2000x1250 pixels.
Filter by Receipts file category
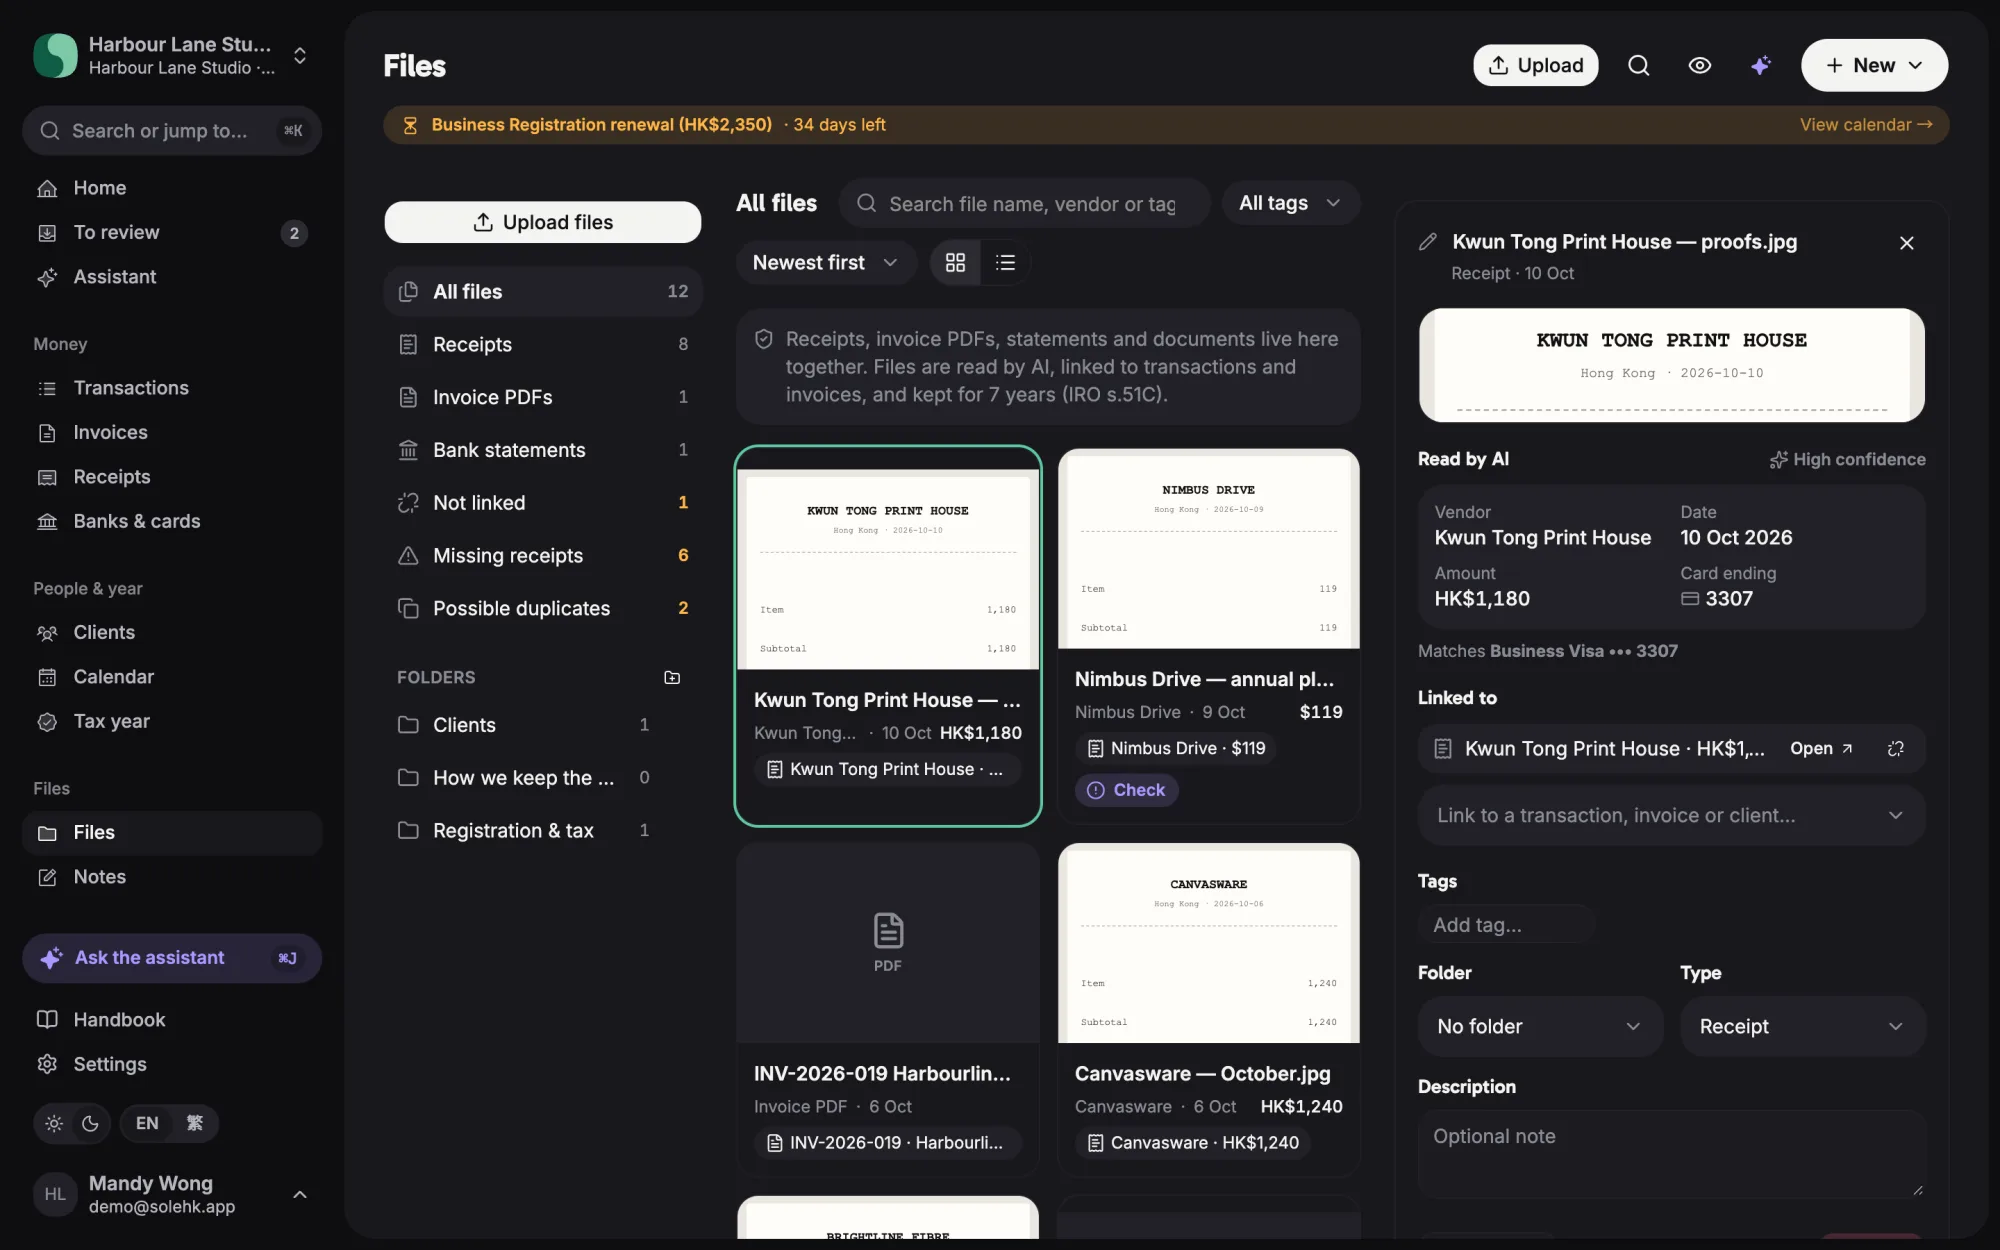542,345
